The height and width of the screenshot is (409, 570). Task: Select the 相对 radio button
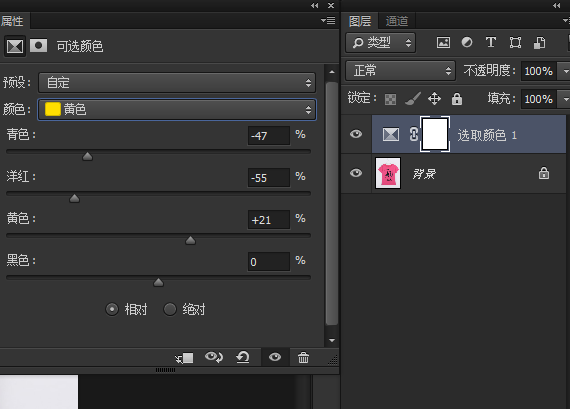point(112,309)
